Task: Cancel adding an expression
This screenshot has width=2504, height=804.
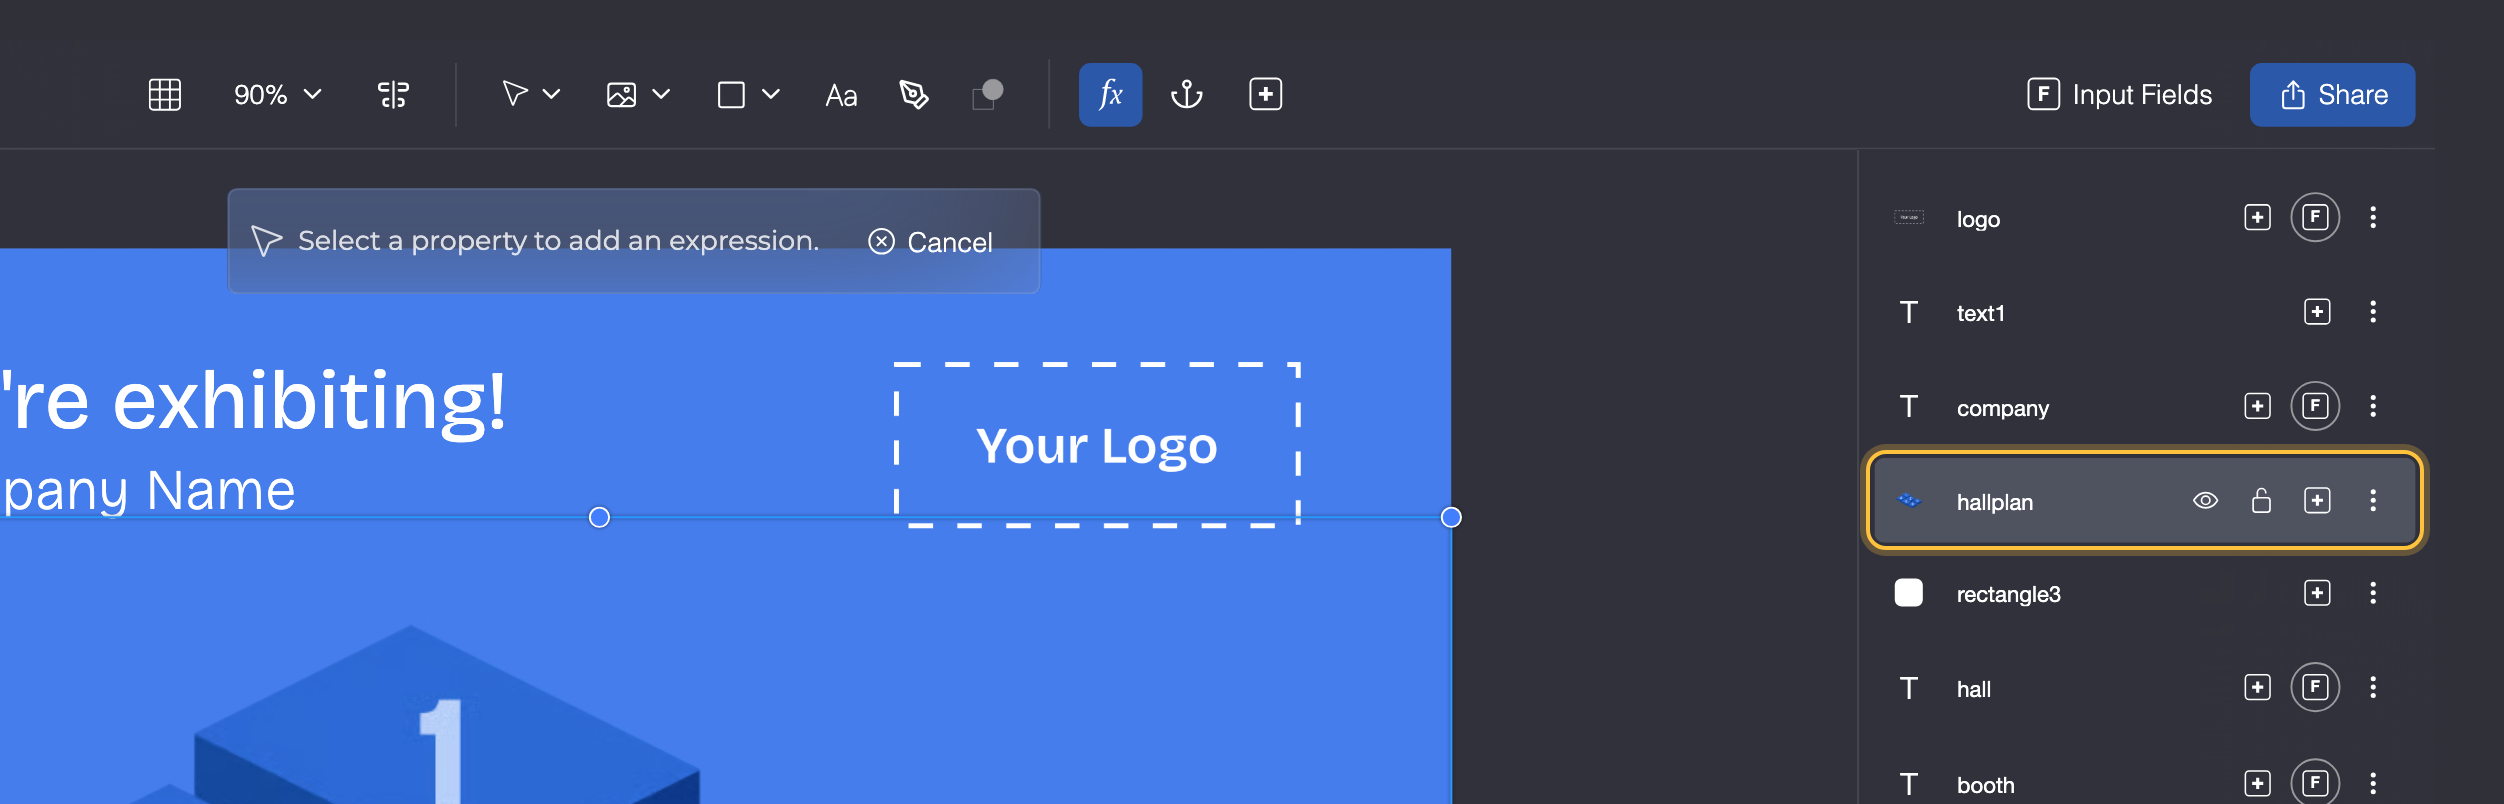Action: pos(930,242)
